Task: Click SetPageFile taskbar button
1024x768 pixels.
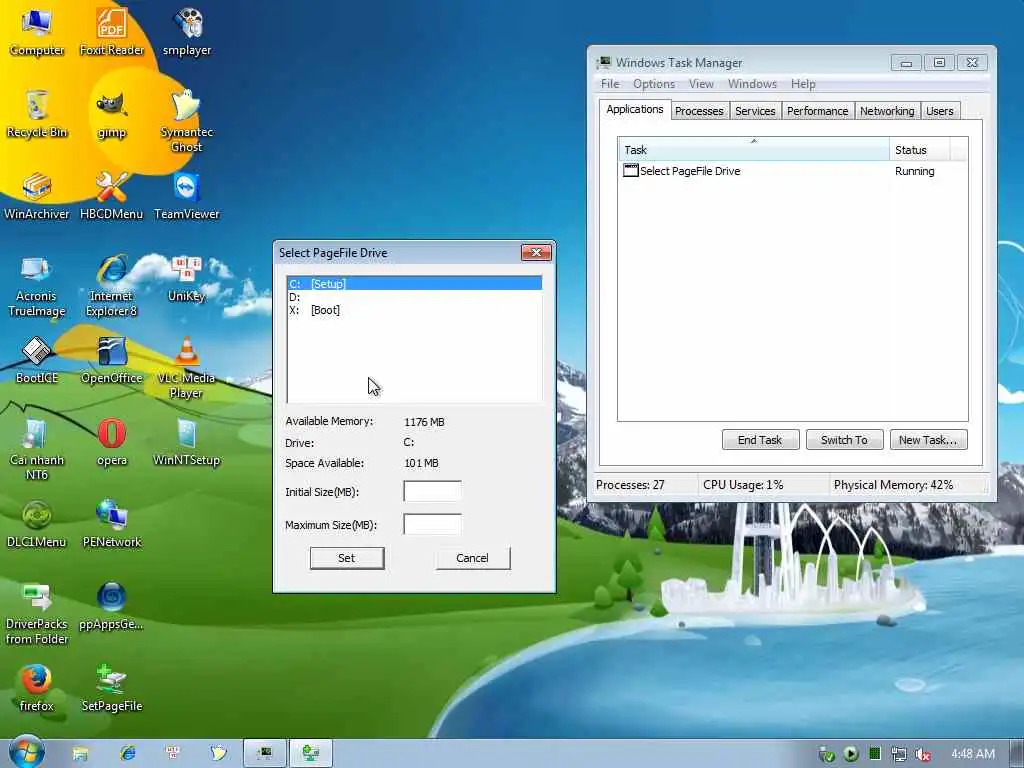Action: [311, 754]
